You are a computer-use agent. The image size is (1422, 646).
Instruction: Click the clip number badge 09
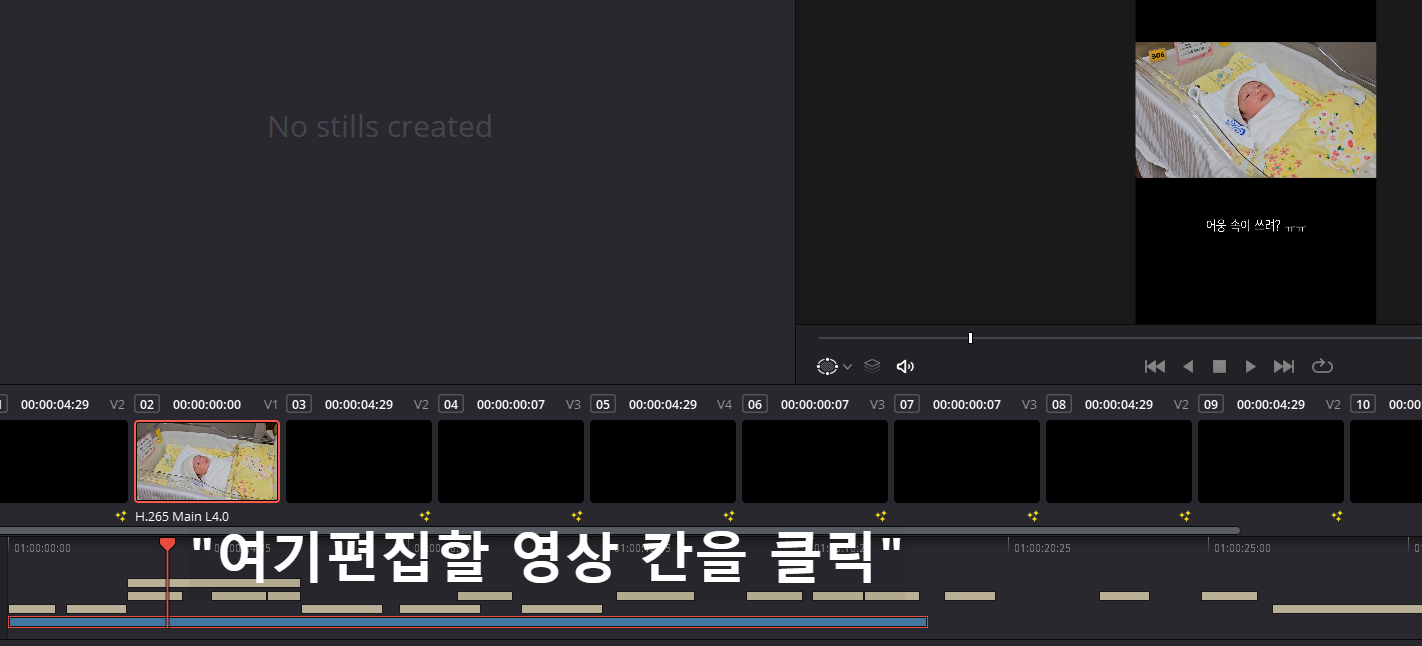(x=1211, y=404)
